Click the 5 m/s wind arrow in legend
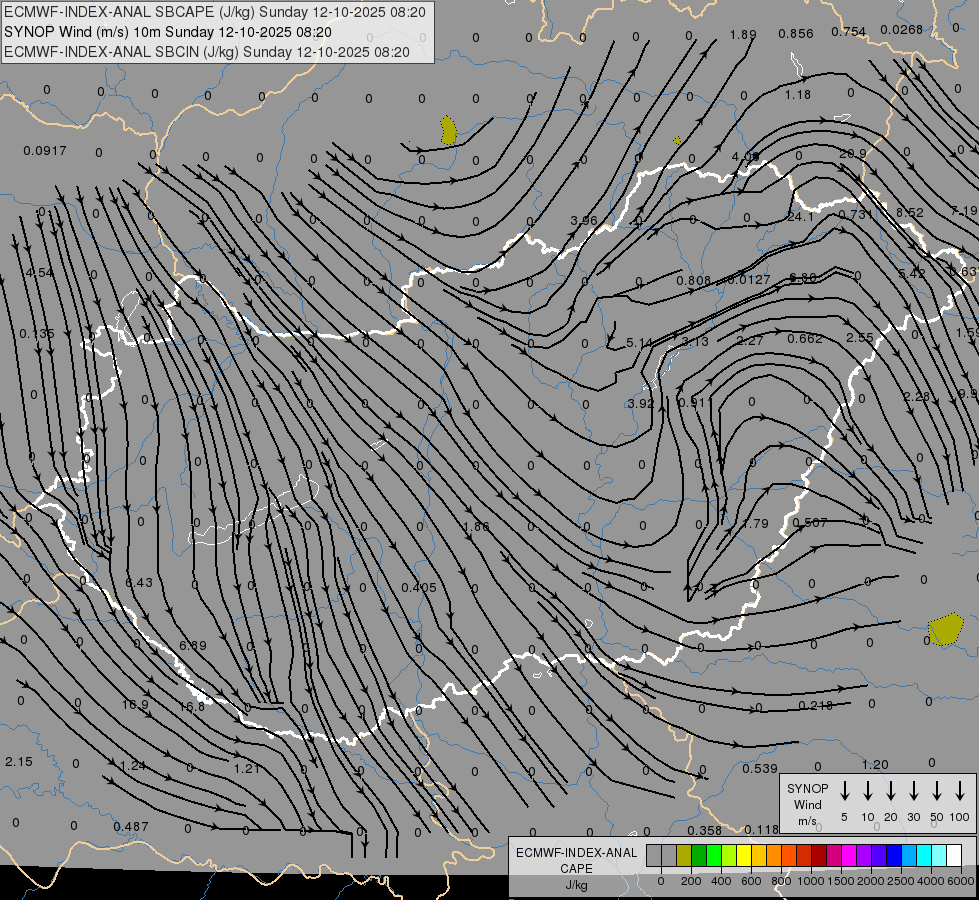 [x=844, y=791]
